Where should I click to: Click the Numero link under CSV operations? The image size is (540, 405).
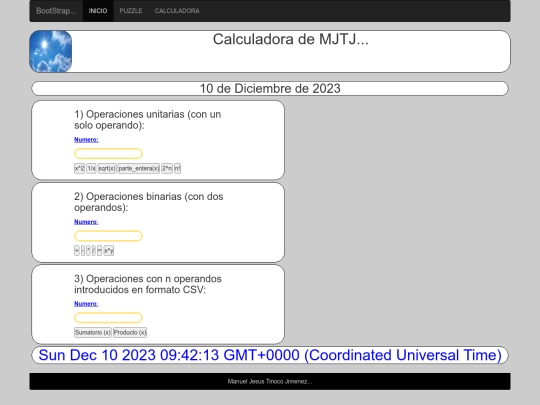[x=86, y=304]
